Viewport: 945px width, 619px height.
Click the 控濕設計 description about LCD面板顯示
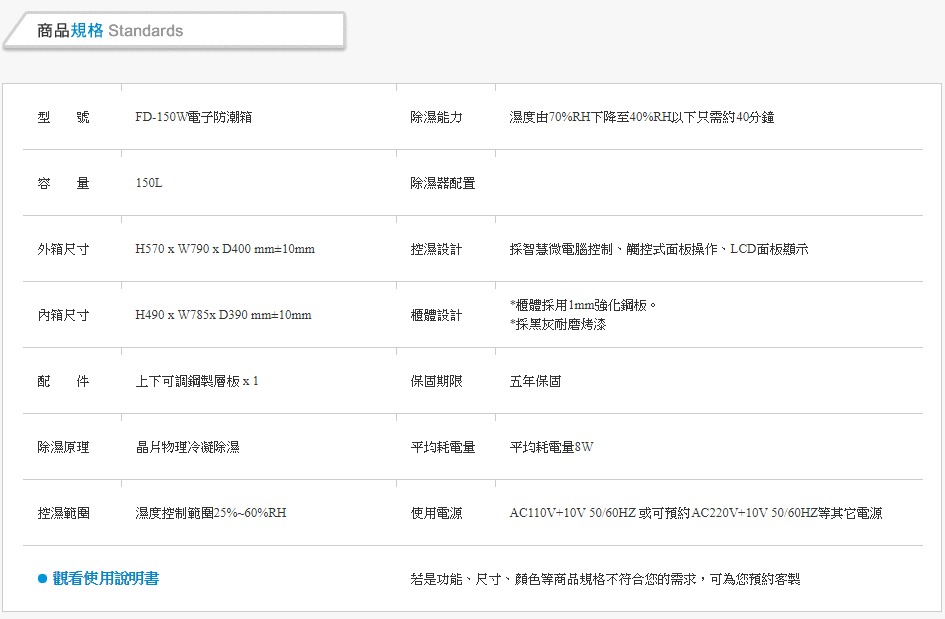pos(658,249)
